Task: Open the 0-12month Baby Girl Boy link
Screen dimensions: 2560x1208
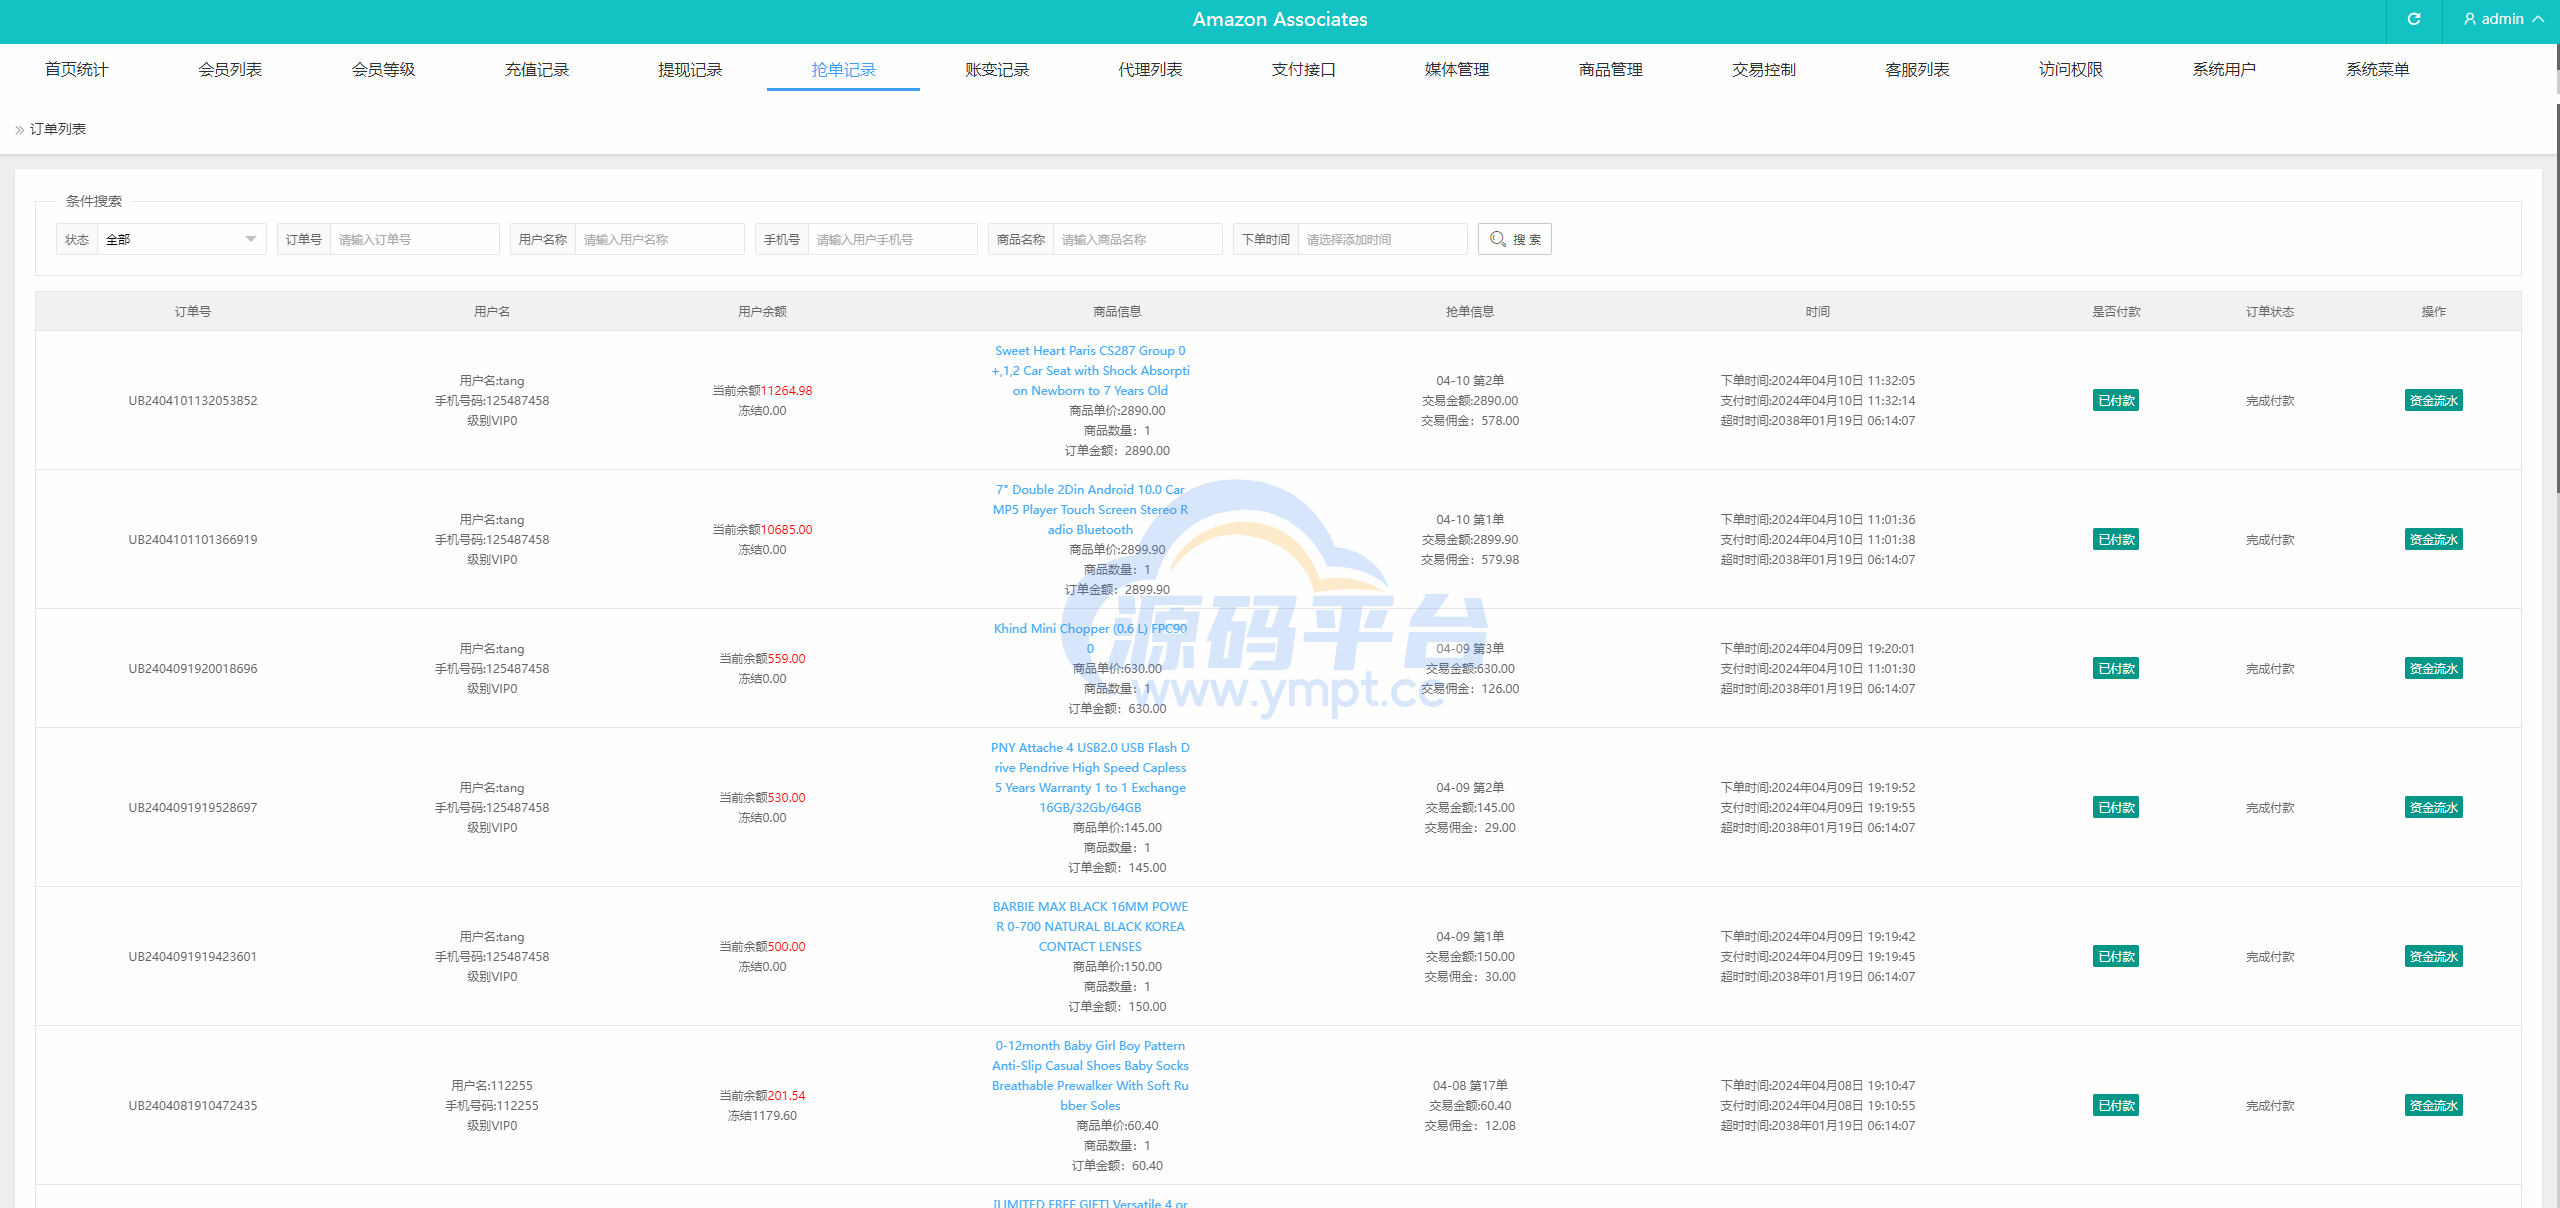Action: pos(1090,1075)
